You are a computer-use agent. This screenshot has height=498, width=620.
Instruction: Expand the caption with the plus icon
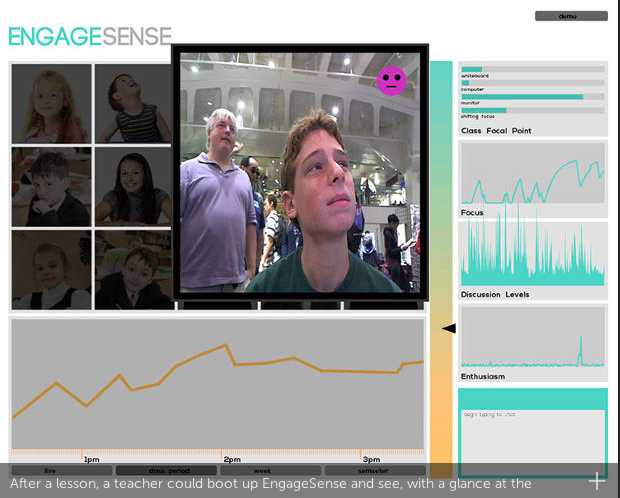point(597,481)
